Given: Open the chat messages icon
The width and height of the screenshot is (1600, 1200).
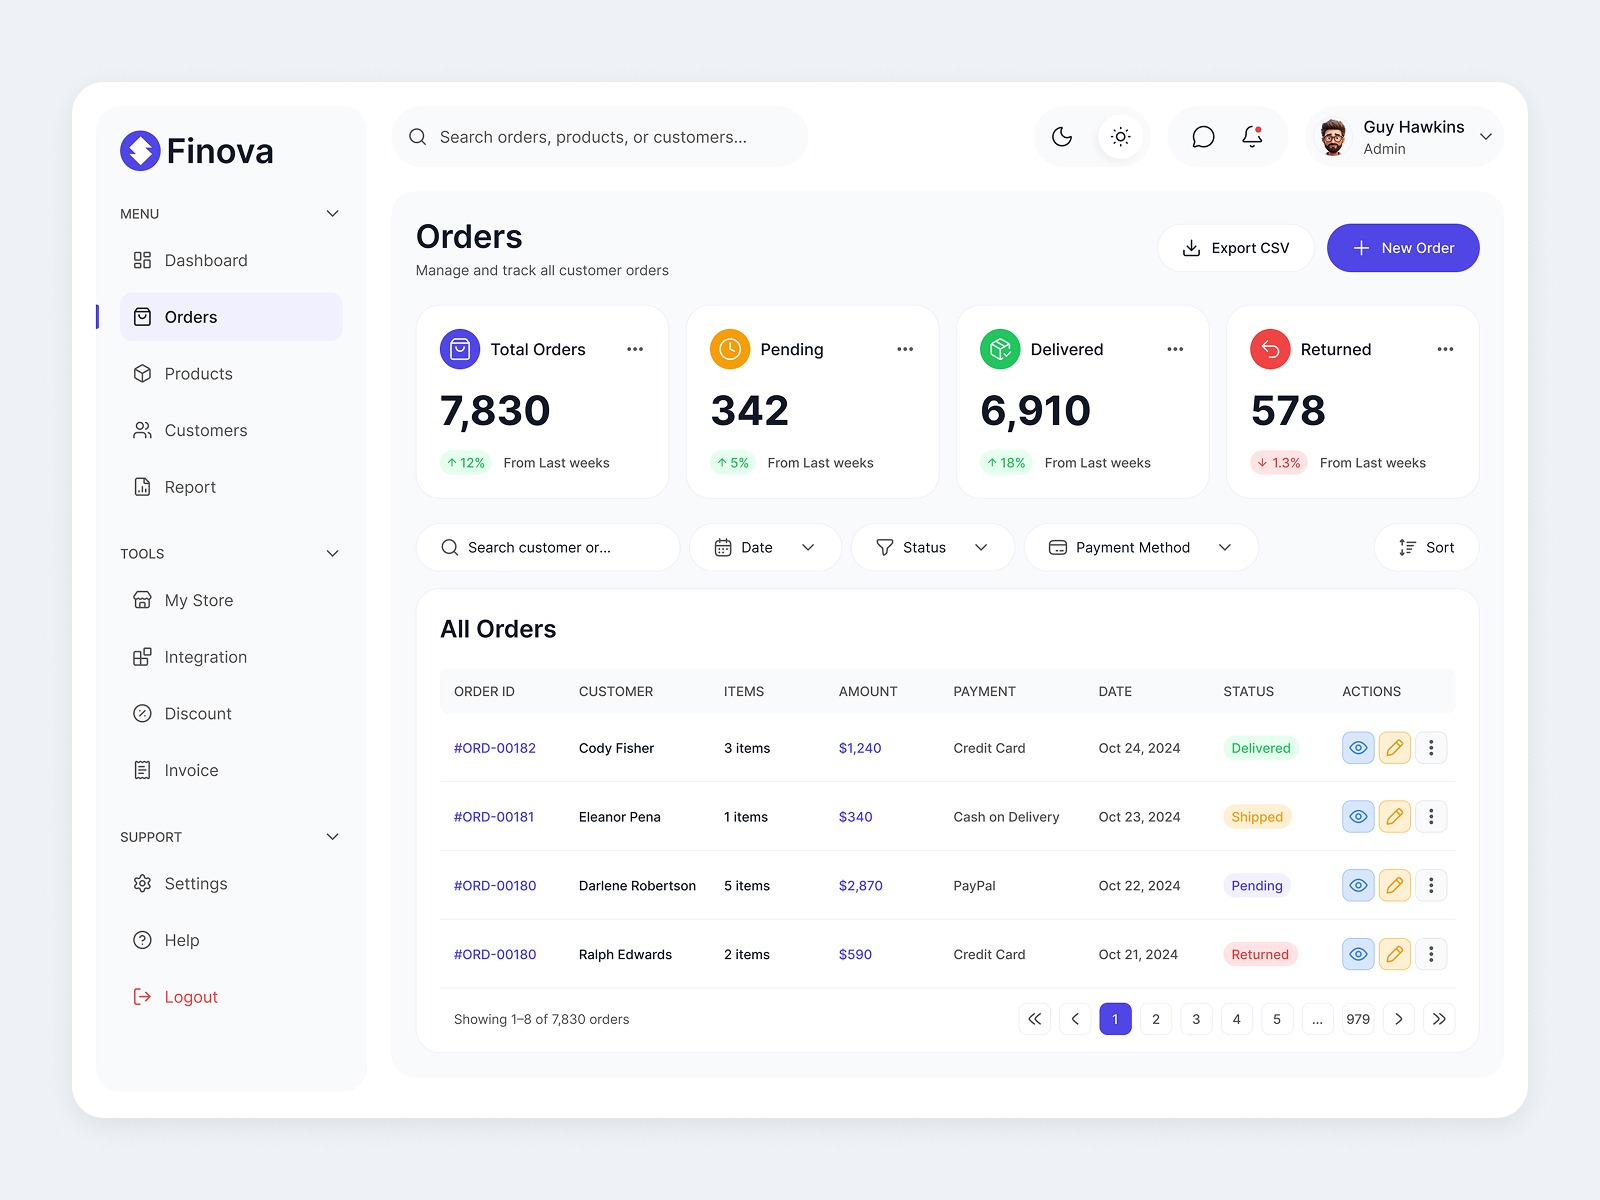Looking at the screenshot, I should pos(1203,137).
